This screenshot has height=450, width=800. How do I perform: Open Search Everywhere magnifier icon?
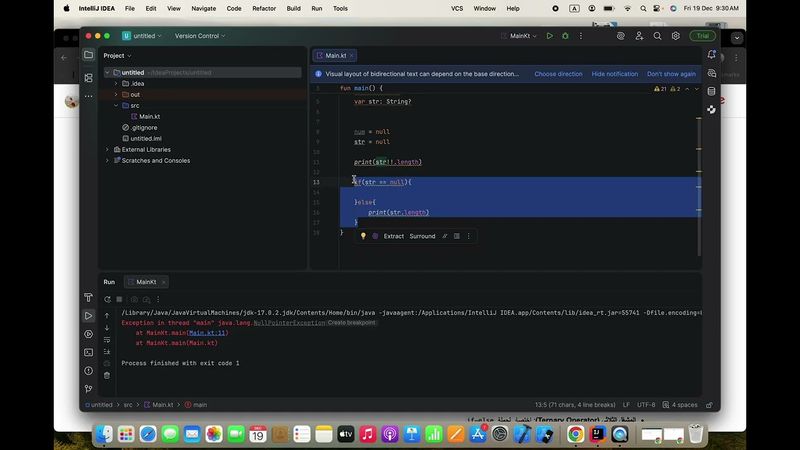(x=657, y=36)
